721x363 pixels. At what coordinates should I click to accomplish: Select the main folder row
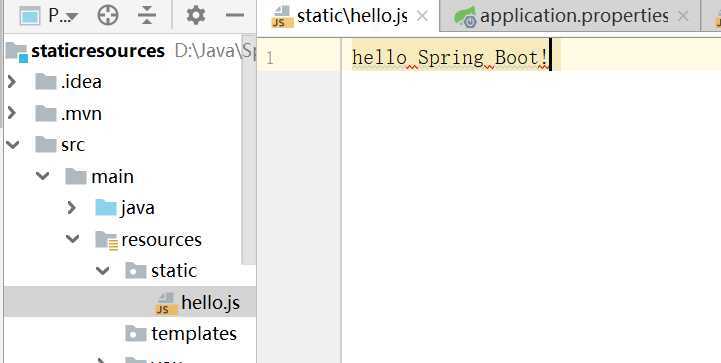coord(130,176)
